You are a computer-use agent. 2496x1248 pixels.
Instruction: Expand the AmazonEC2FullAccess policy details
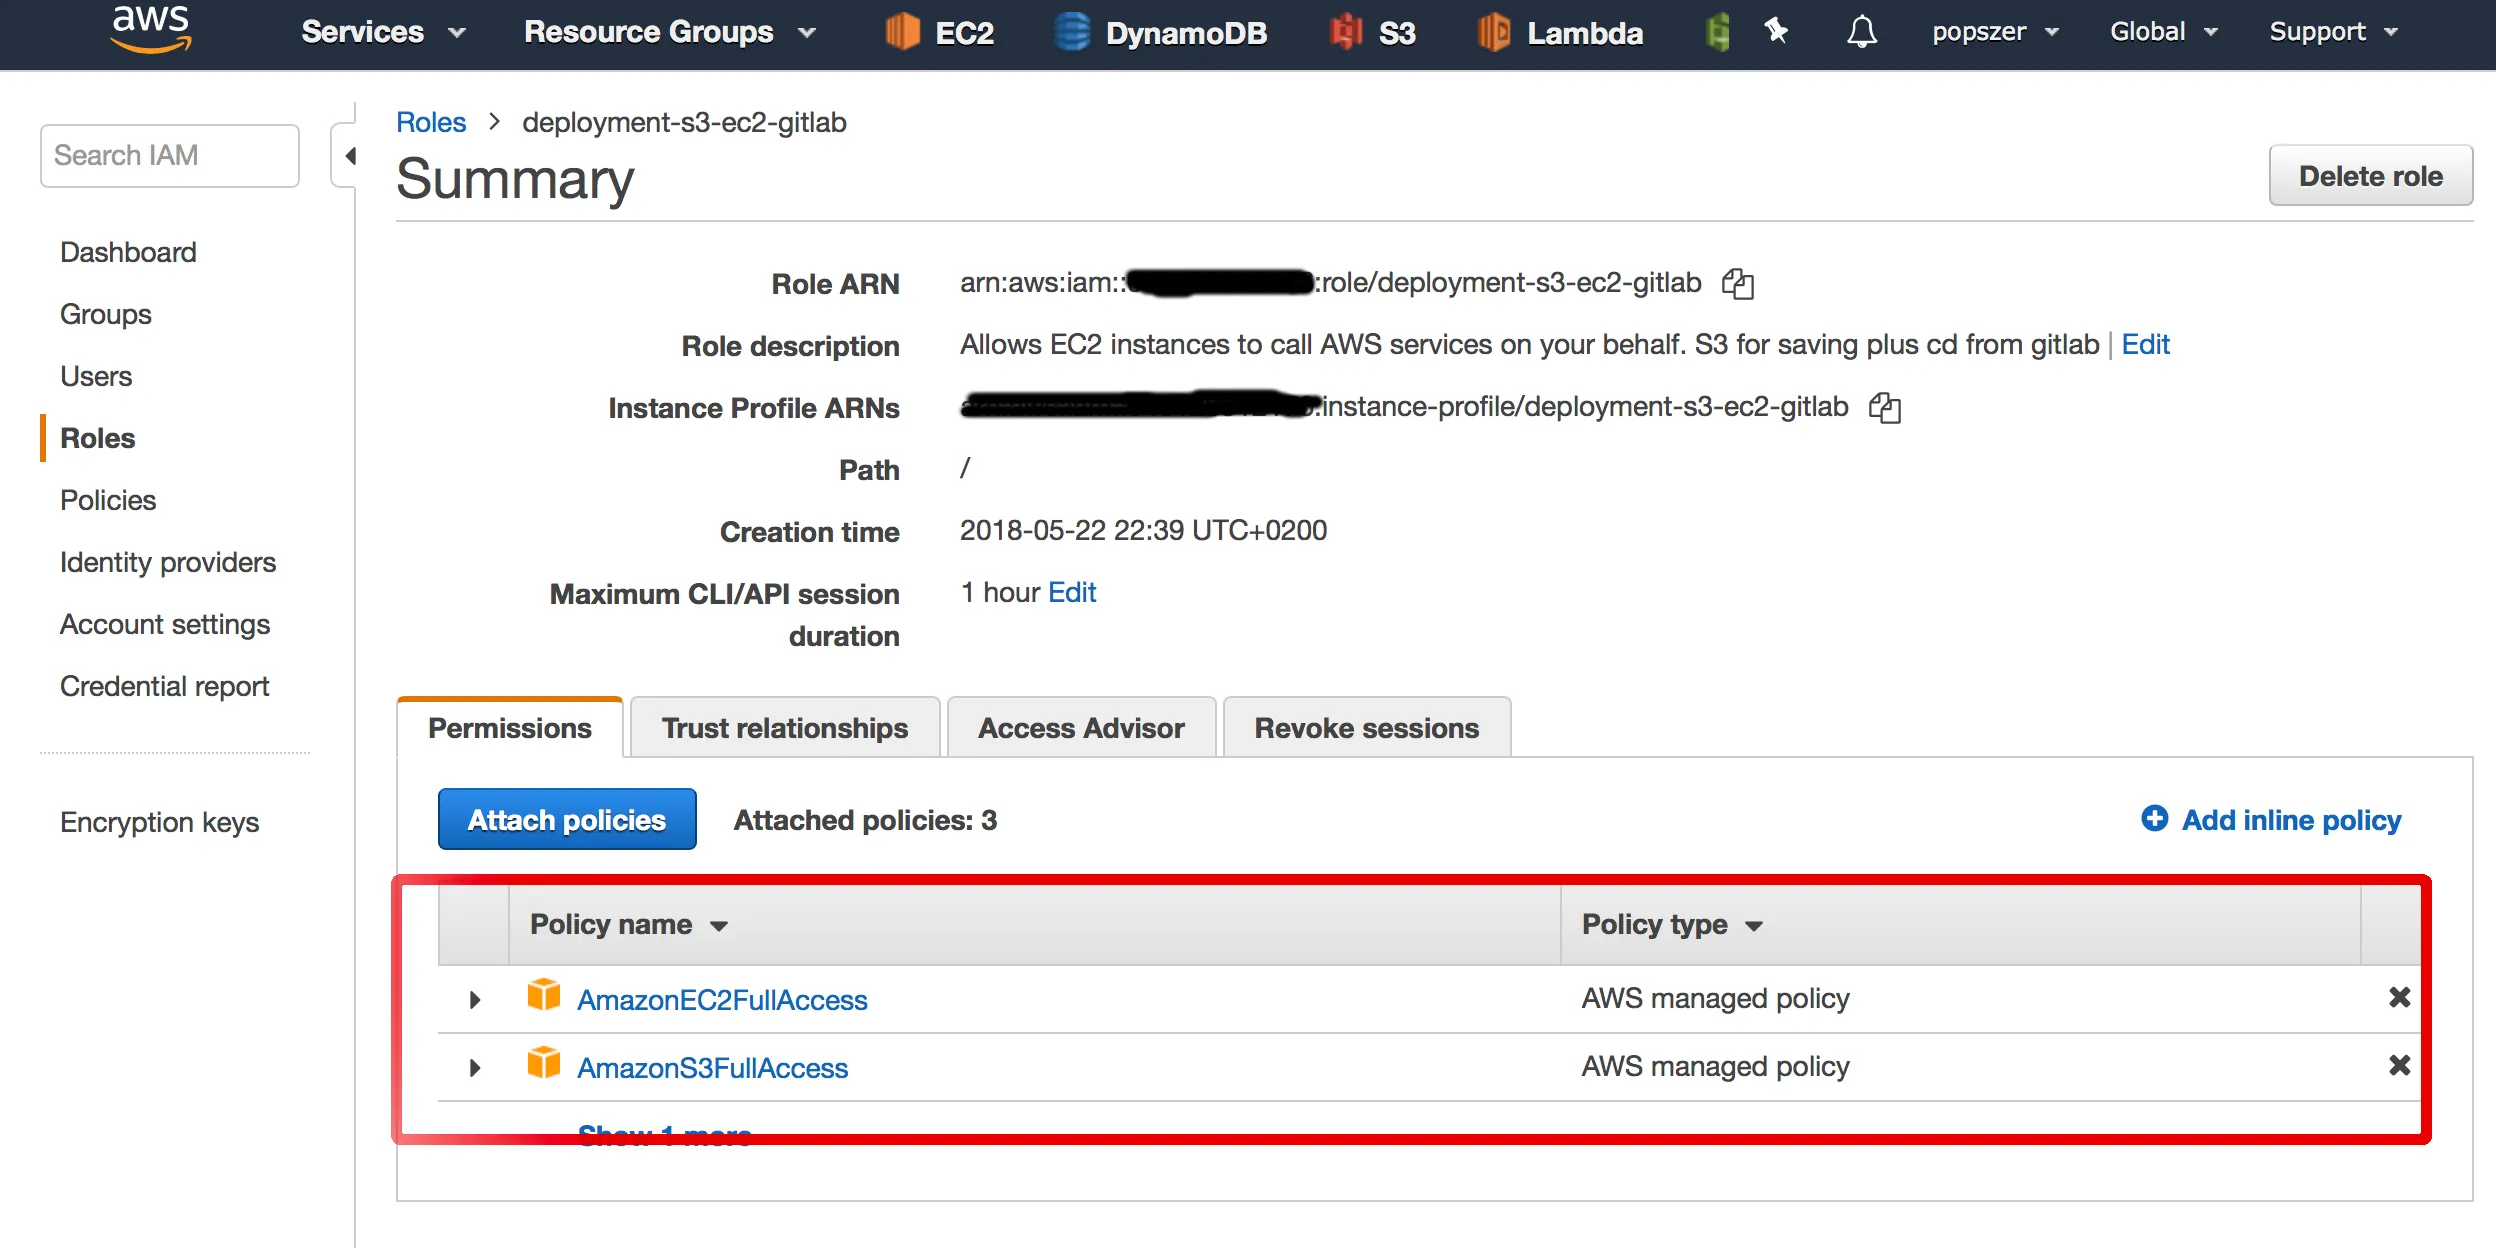point(474,998)
